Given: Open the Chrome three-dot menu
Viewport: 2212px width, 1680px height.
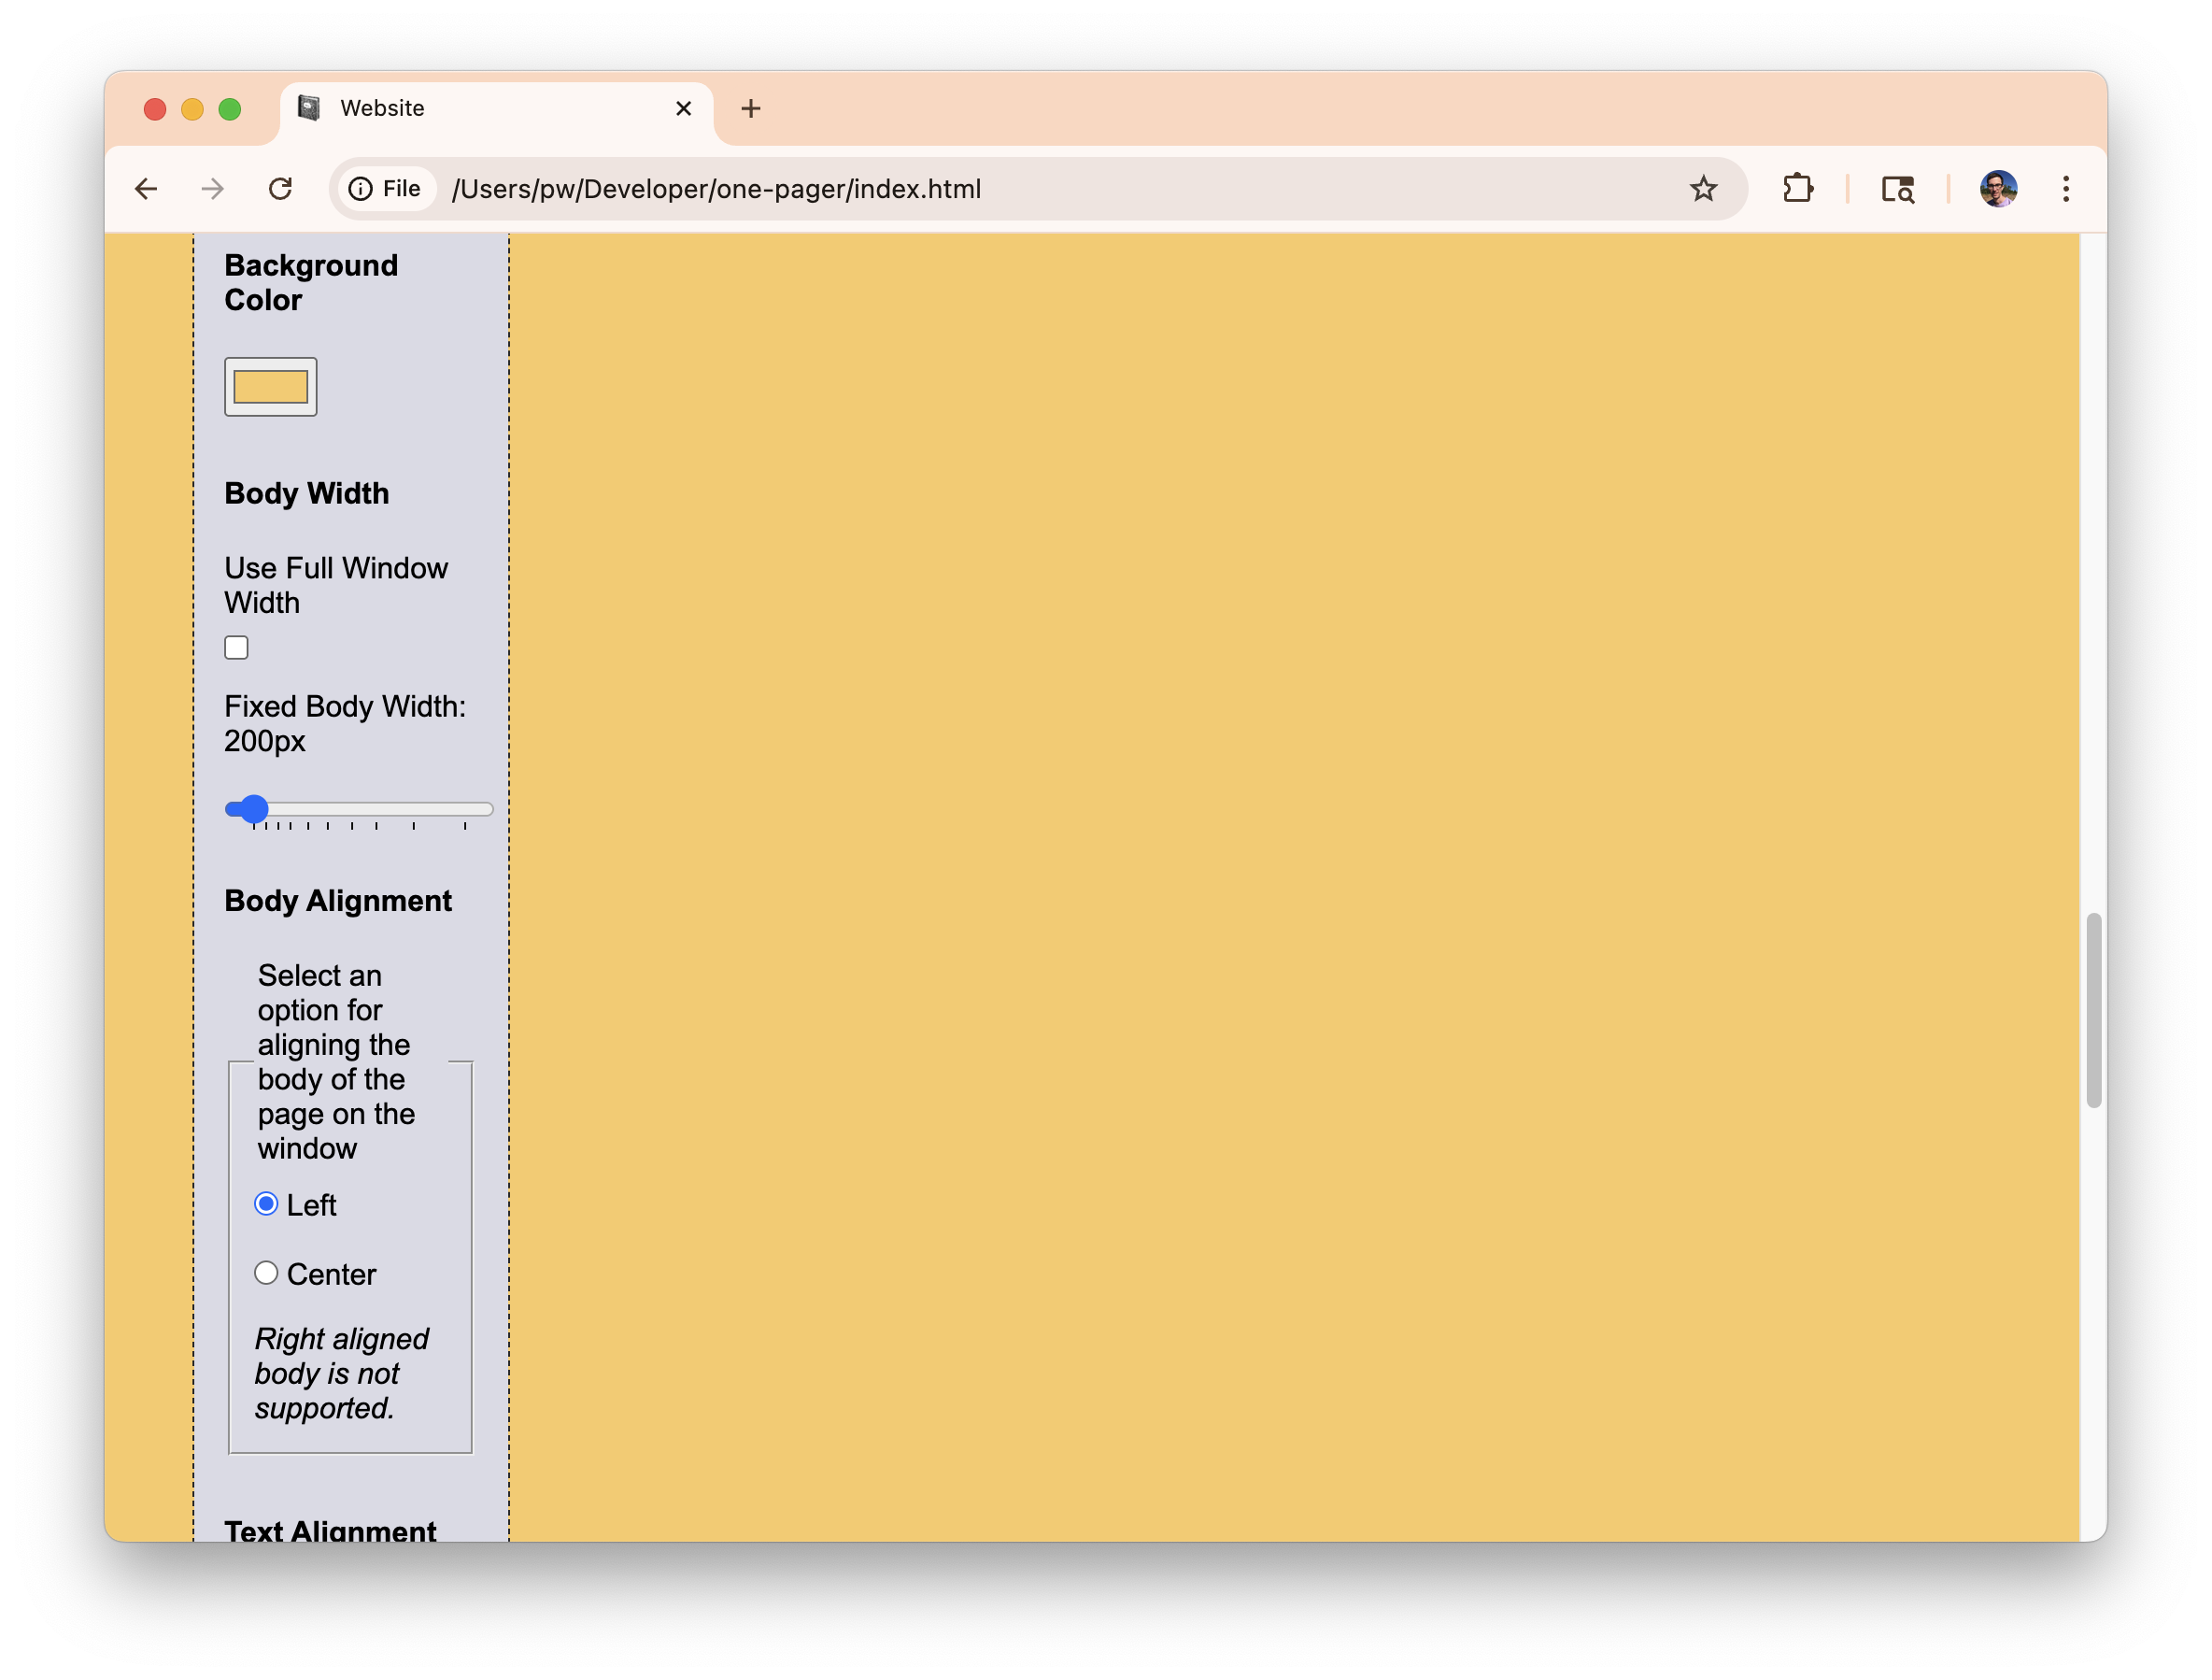Looking at the screenshot, I should point(2065,189).
